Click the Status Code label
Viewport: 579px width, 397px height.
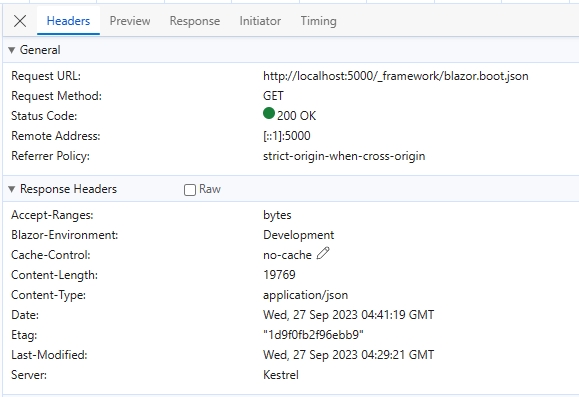click(44, 116)
